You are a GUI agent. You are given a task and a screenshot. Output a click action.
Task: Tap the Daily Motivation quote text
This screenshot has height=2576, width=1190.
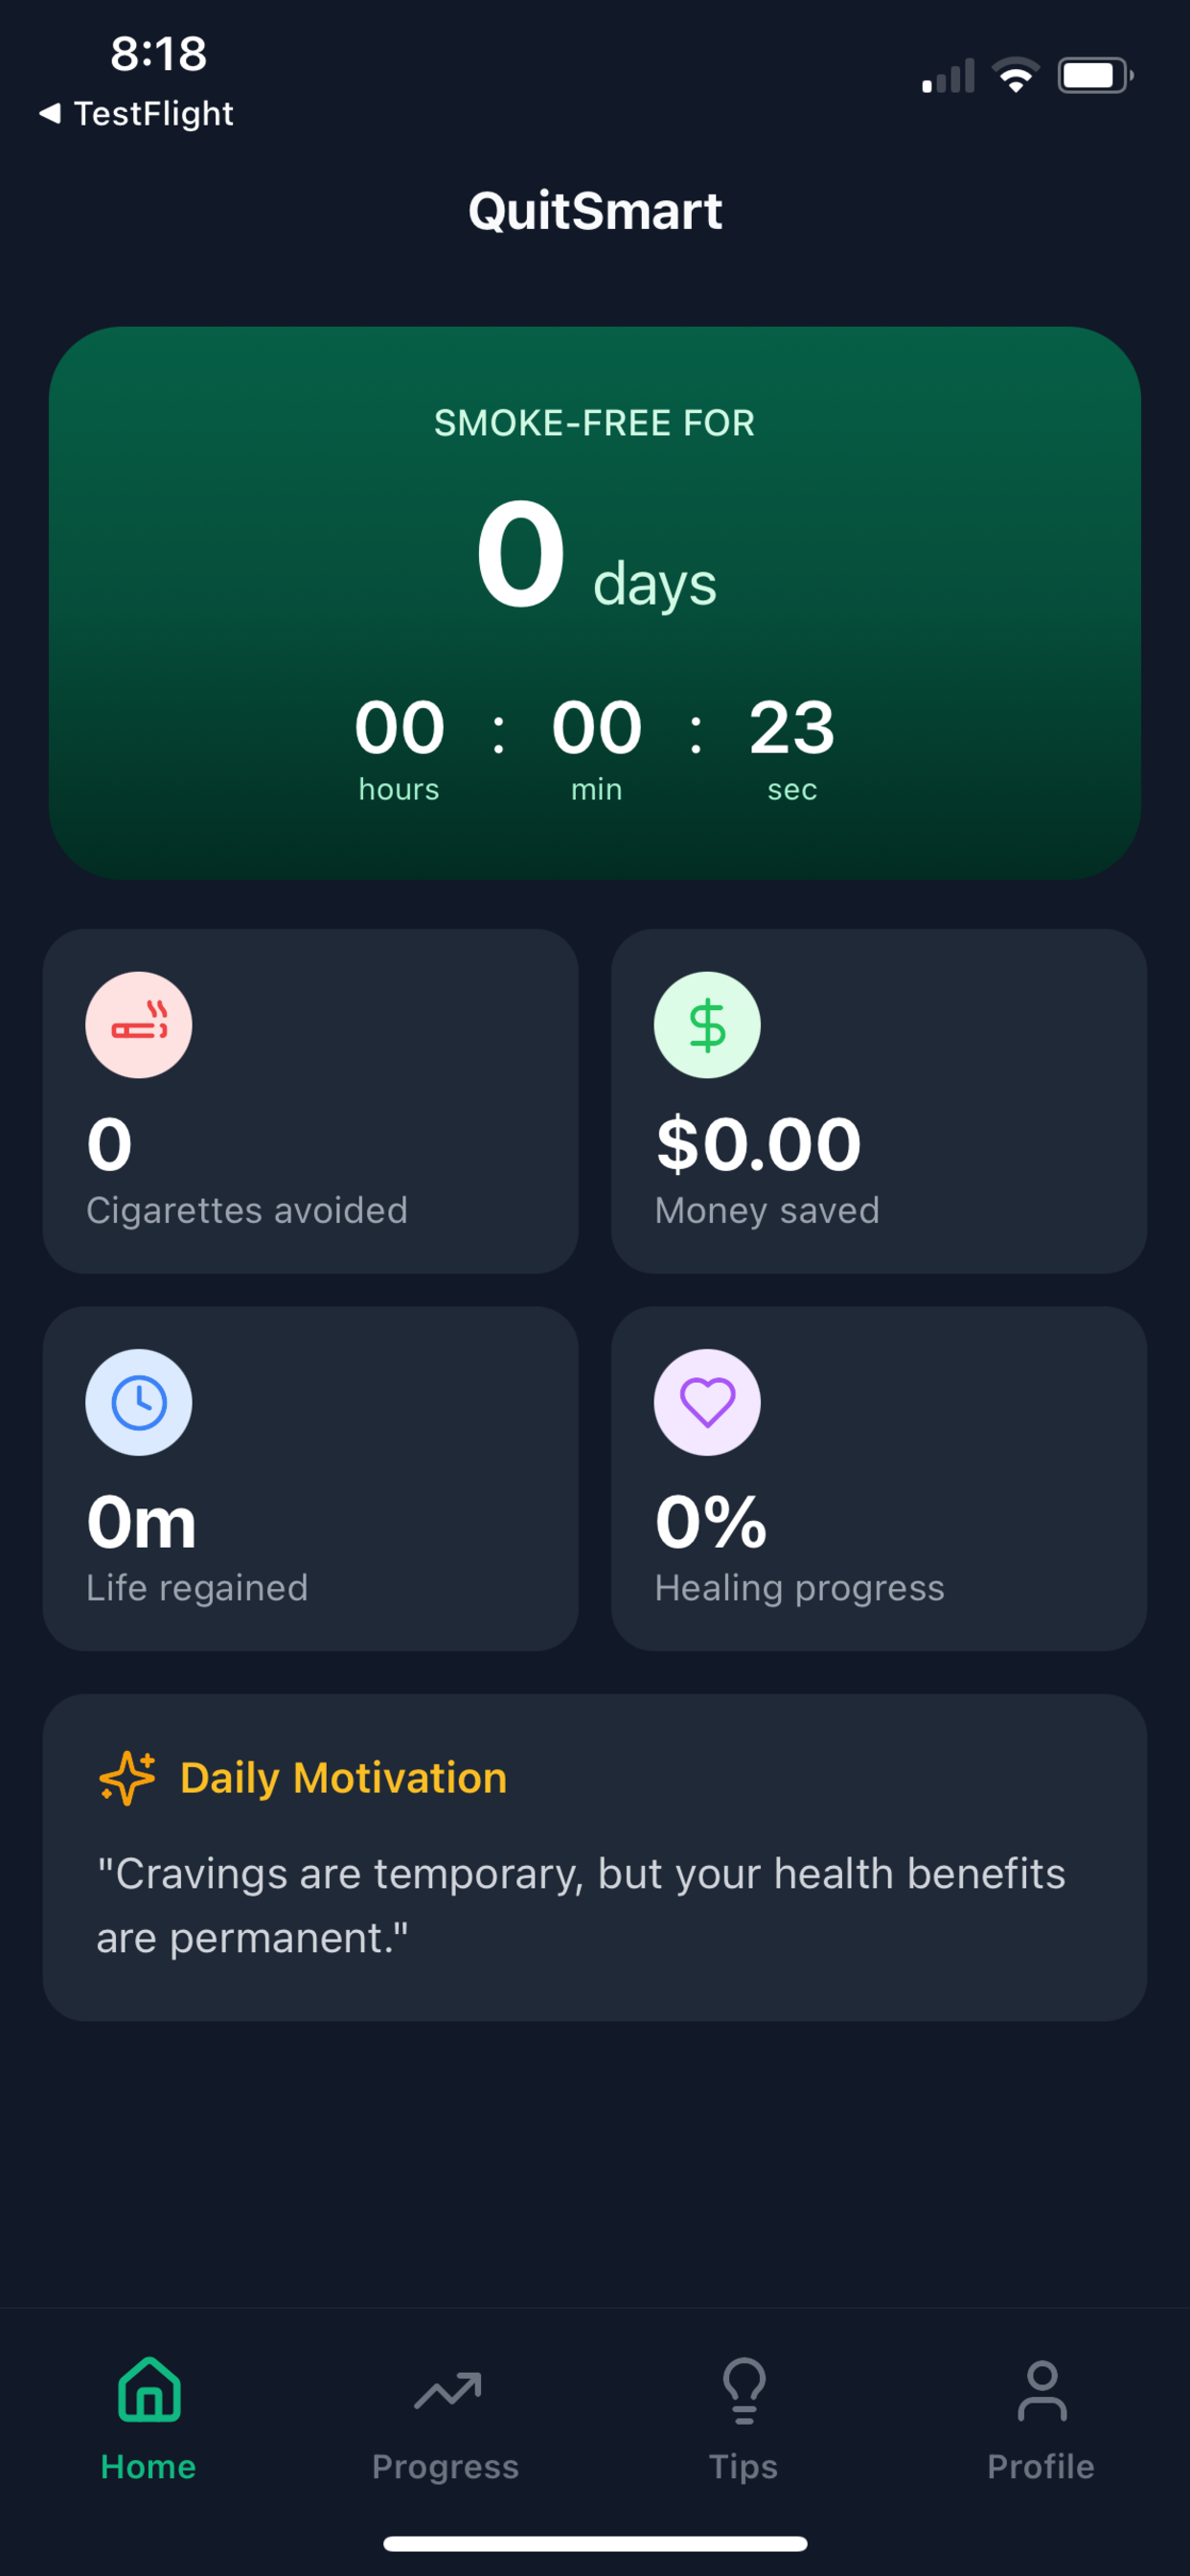[581, 1905]
